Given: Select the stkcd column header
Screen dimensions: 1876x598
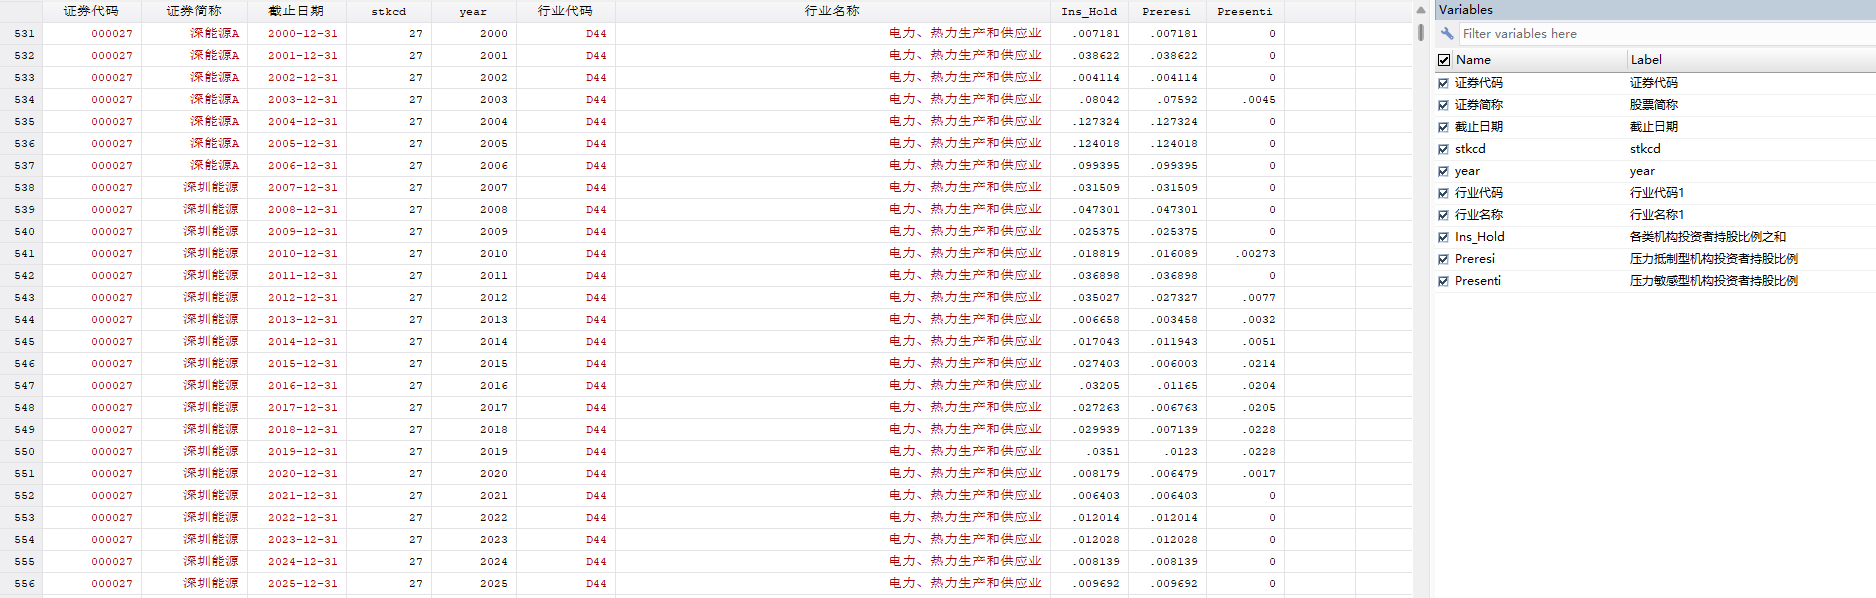Looking at the screenshot, I should pyautogui.click(x=389, y=11).
